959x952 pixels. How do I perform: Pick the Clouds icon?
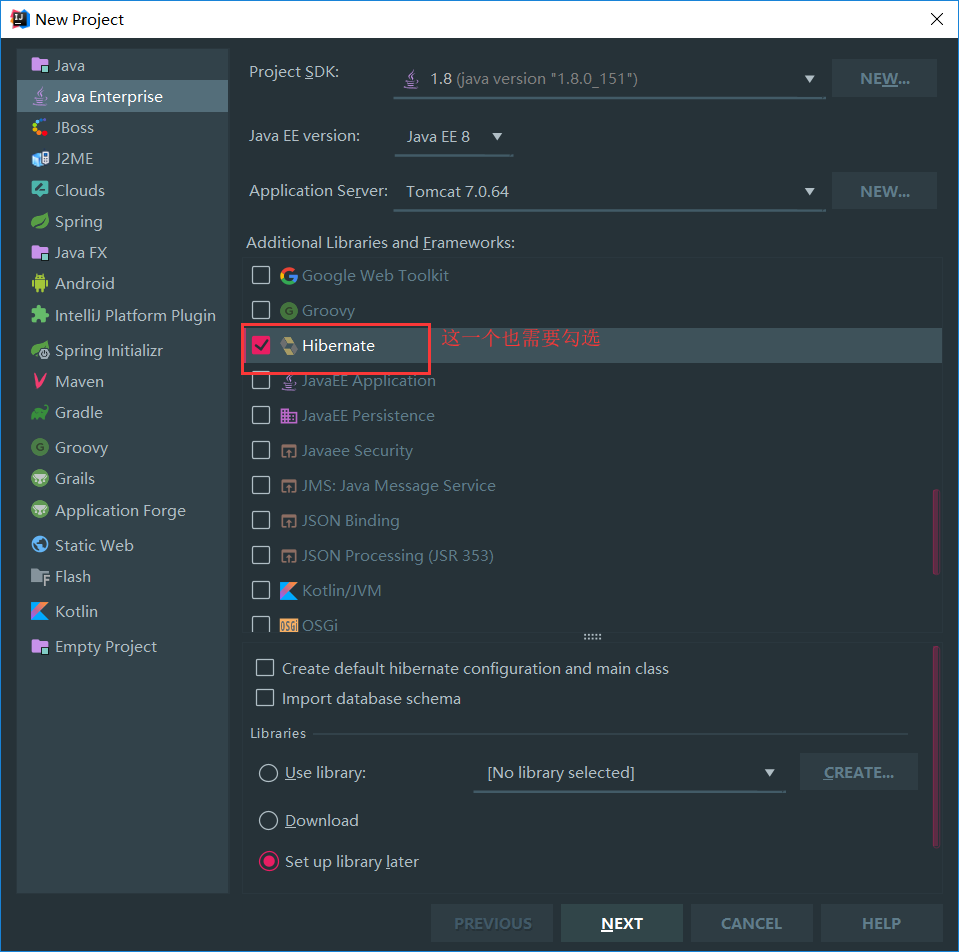[40, 190]
